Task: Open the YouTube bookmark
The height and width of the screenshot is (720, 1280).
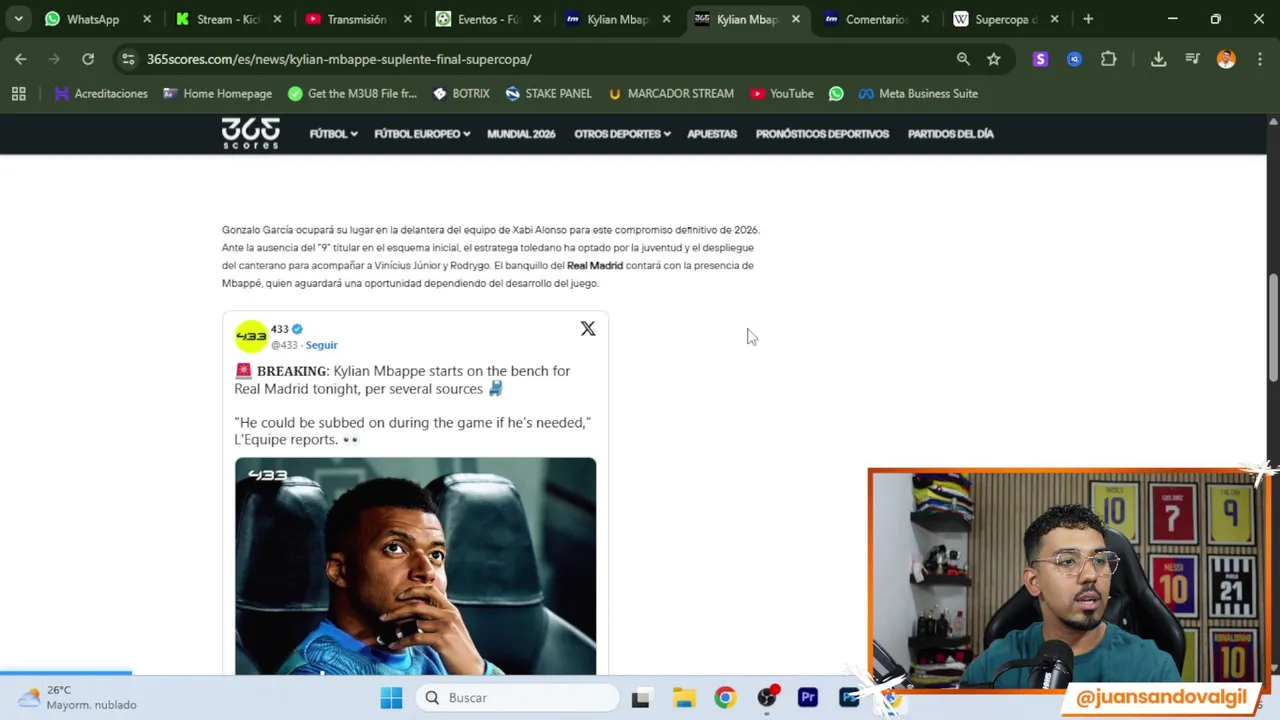Action: 781,93
